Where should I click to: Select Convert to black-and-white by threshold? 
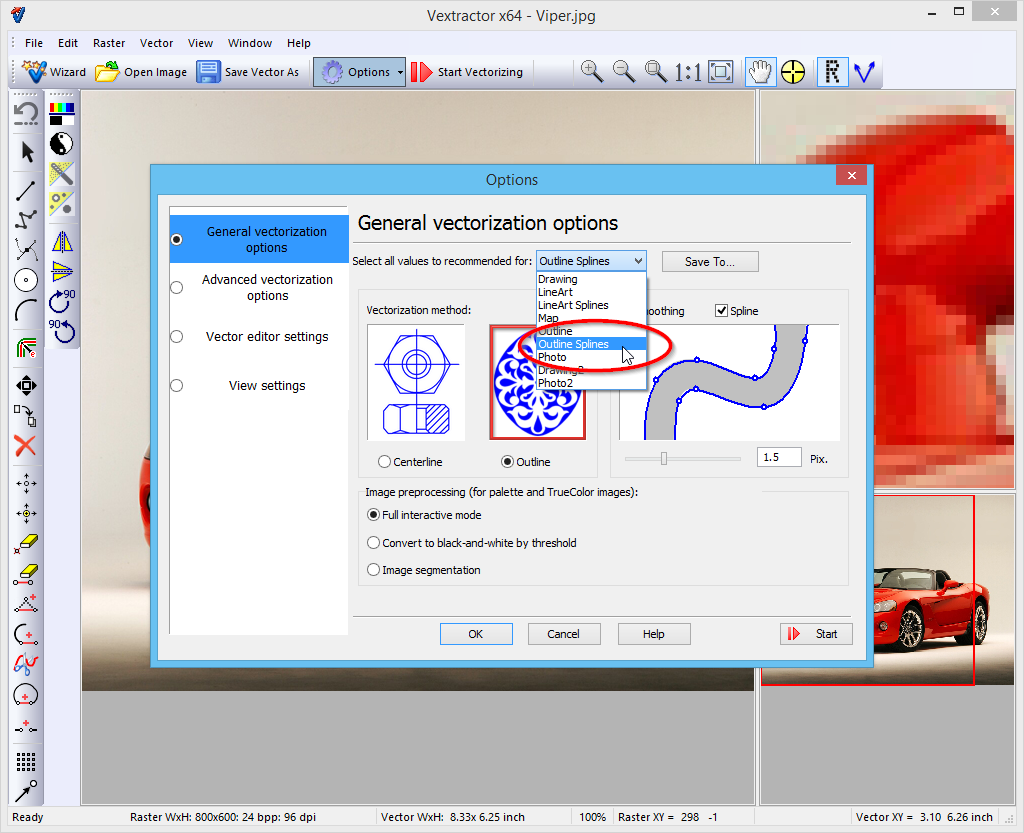point(374,543)
